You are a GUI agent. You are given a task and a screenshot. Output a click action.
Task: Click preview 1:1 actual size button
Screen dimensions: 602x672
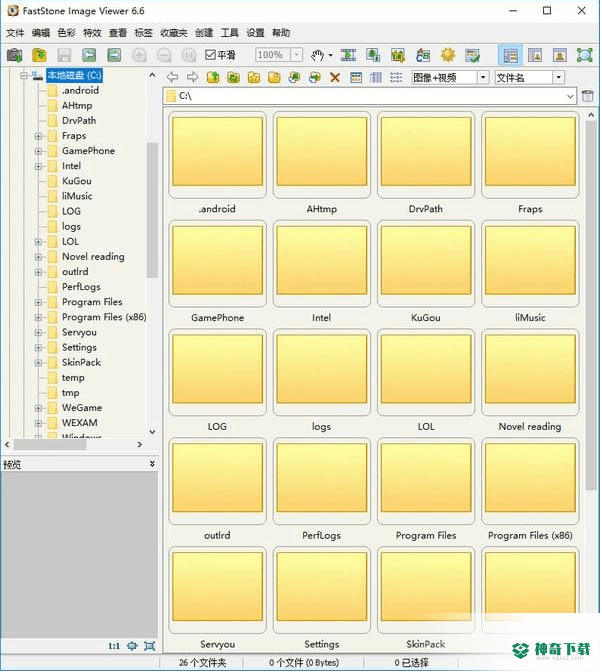tap(114, 646)
